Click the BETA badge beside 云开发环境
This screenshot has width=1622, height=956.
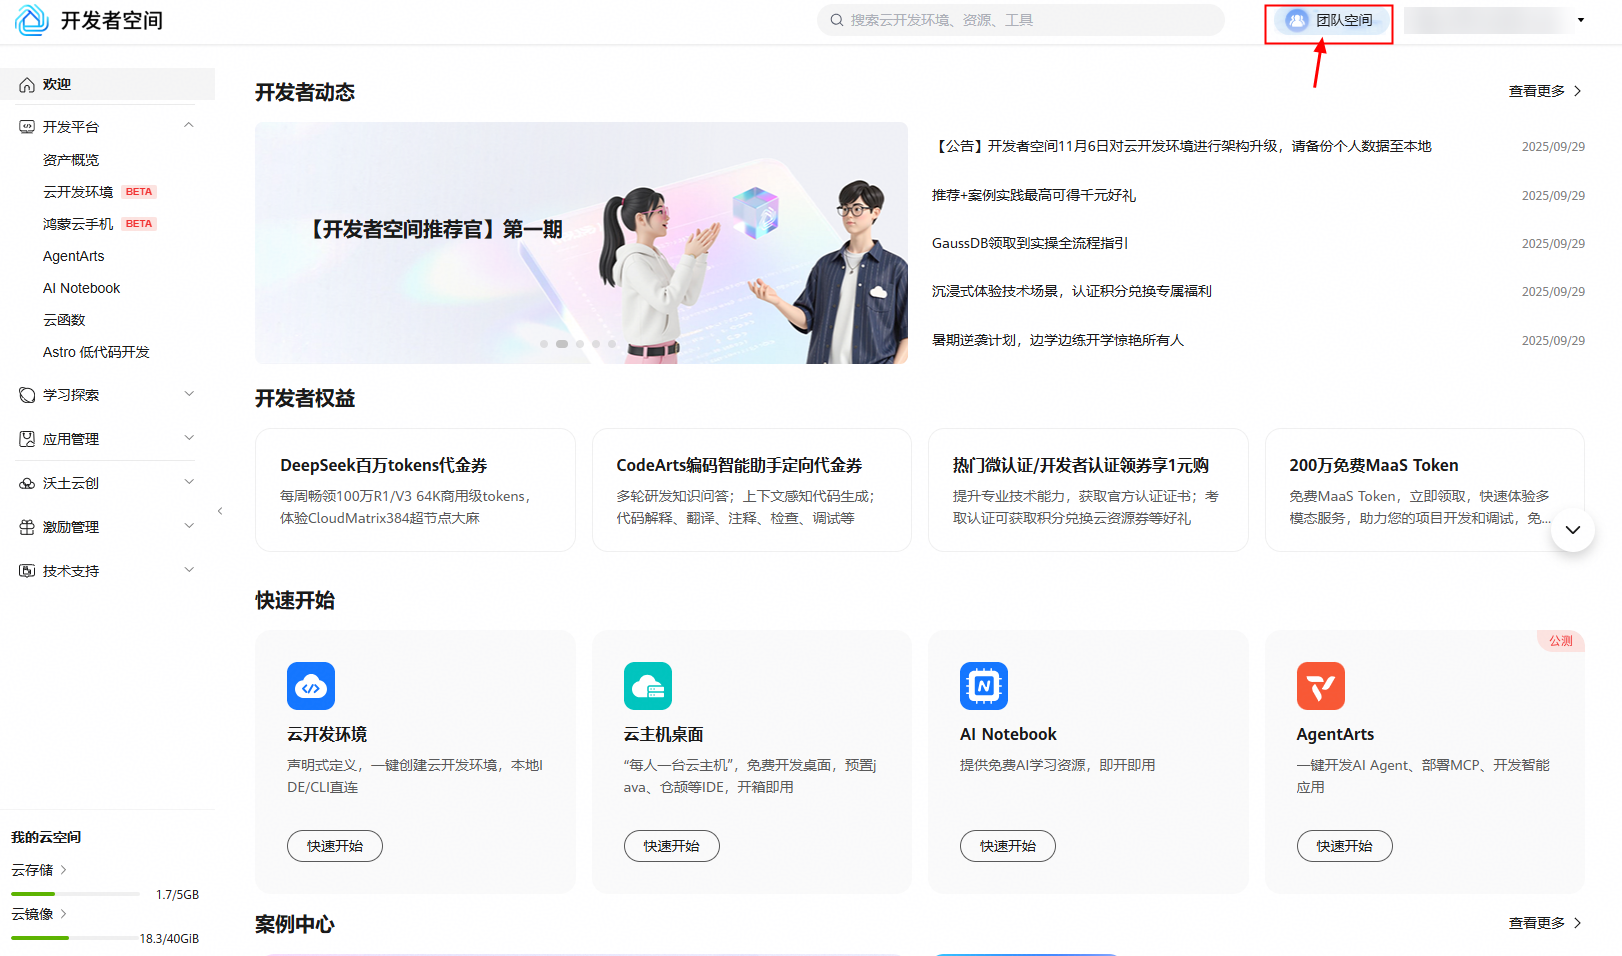coord(139,192)
